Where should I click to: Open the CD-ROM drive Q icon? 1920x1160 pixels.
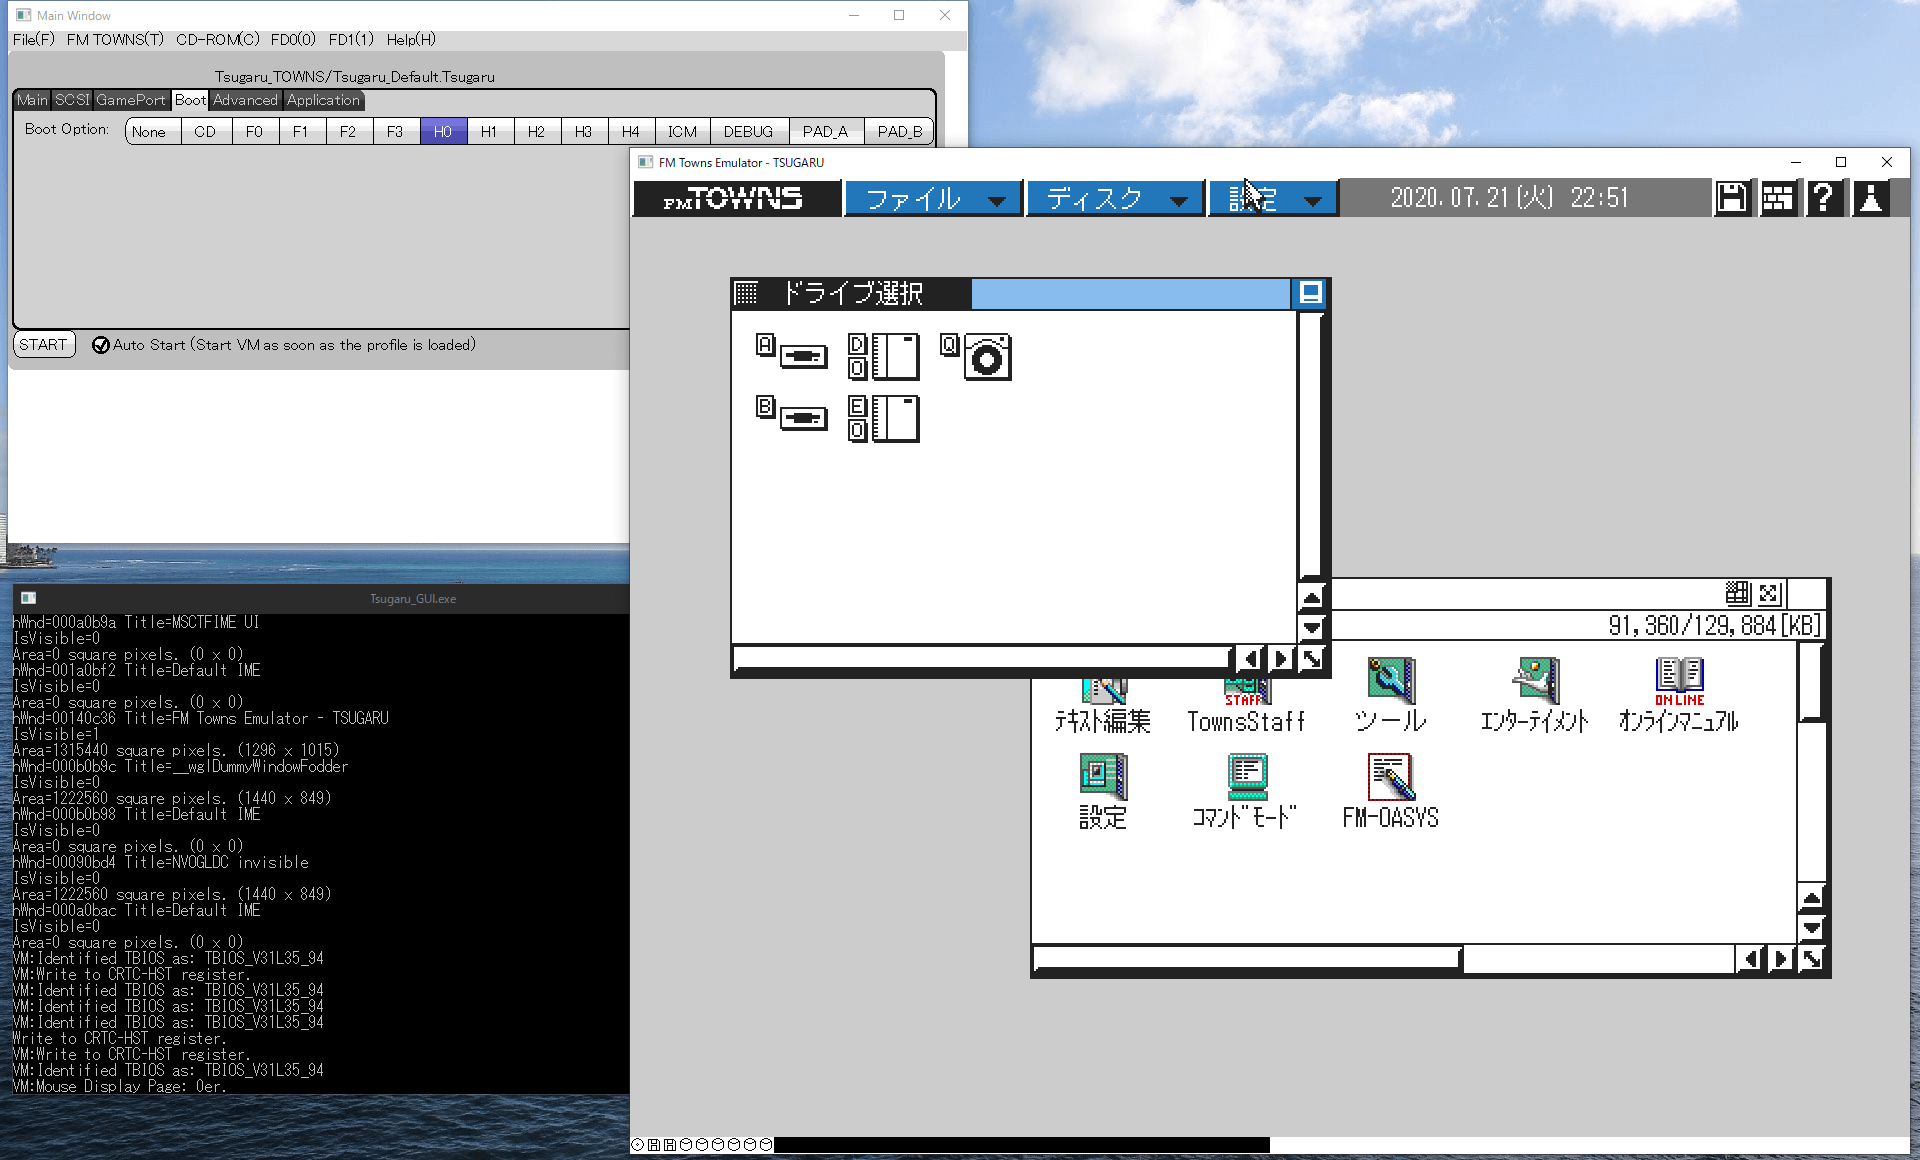[978, 357]
